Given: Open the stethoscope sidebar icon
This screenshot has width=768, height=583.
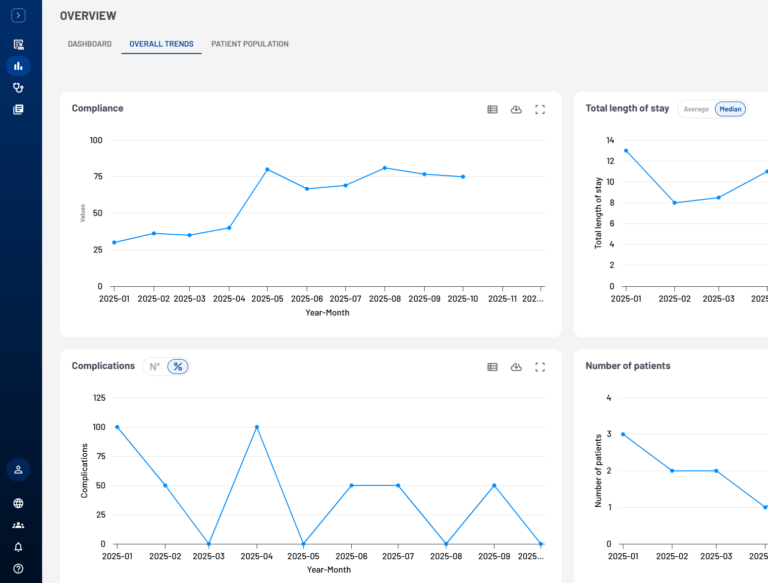Looking at the screenshot, I should point(18,88).
